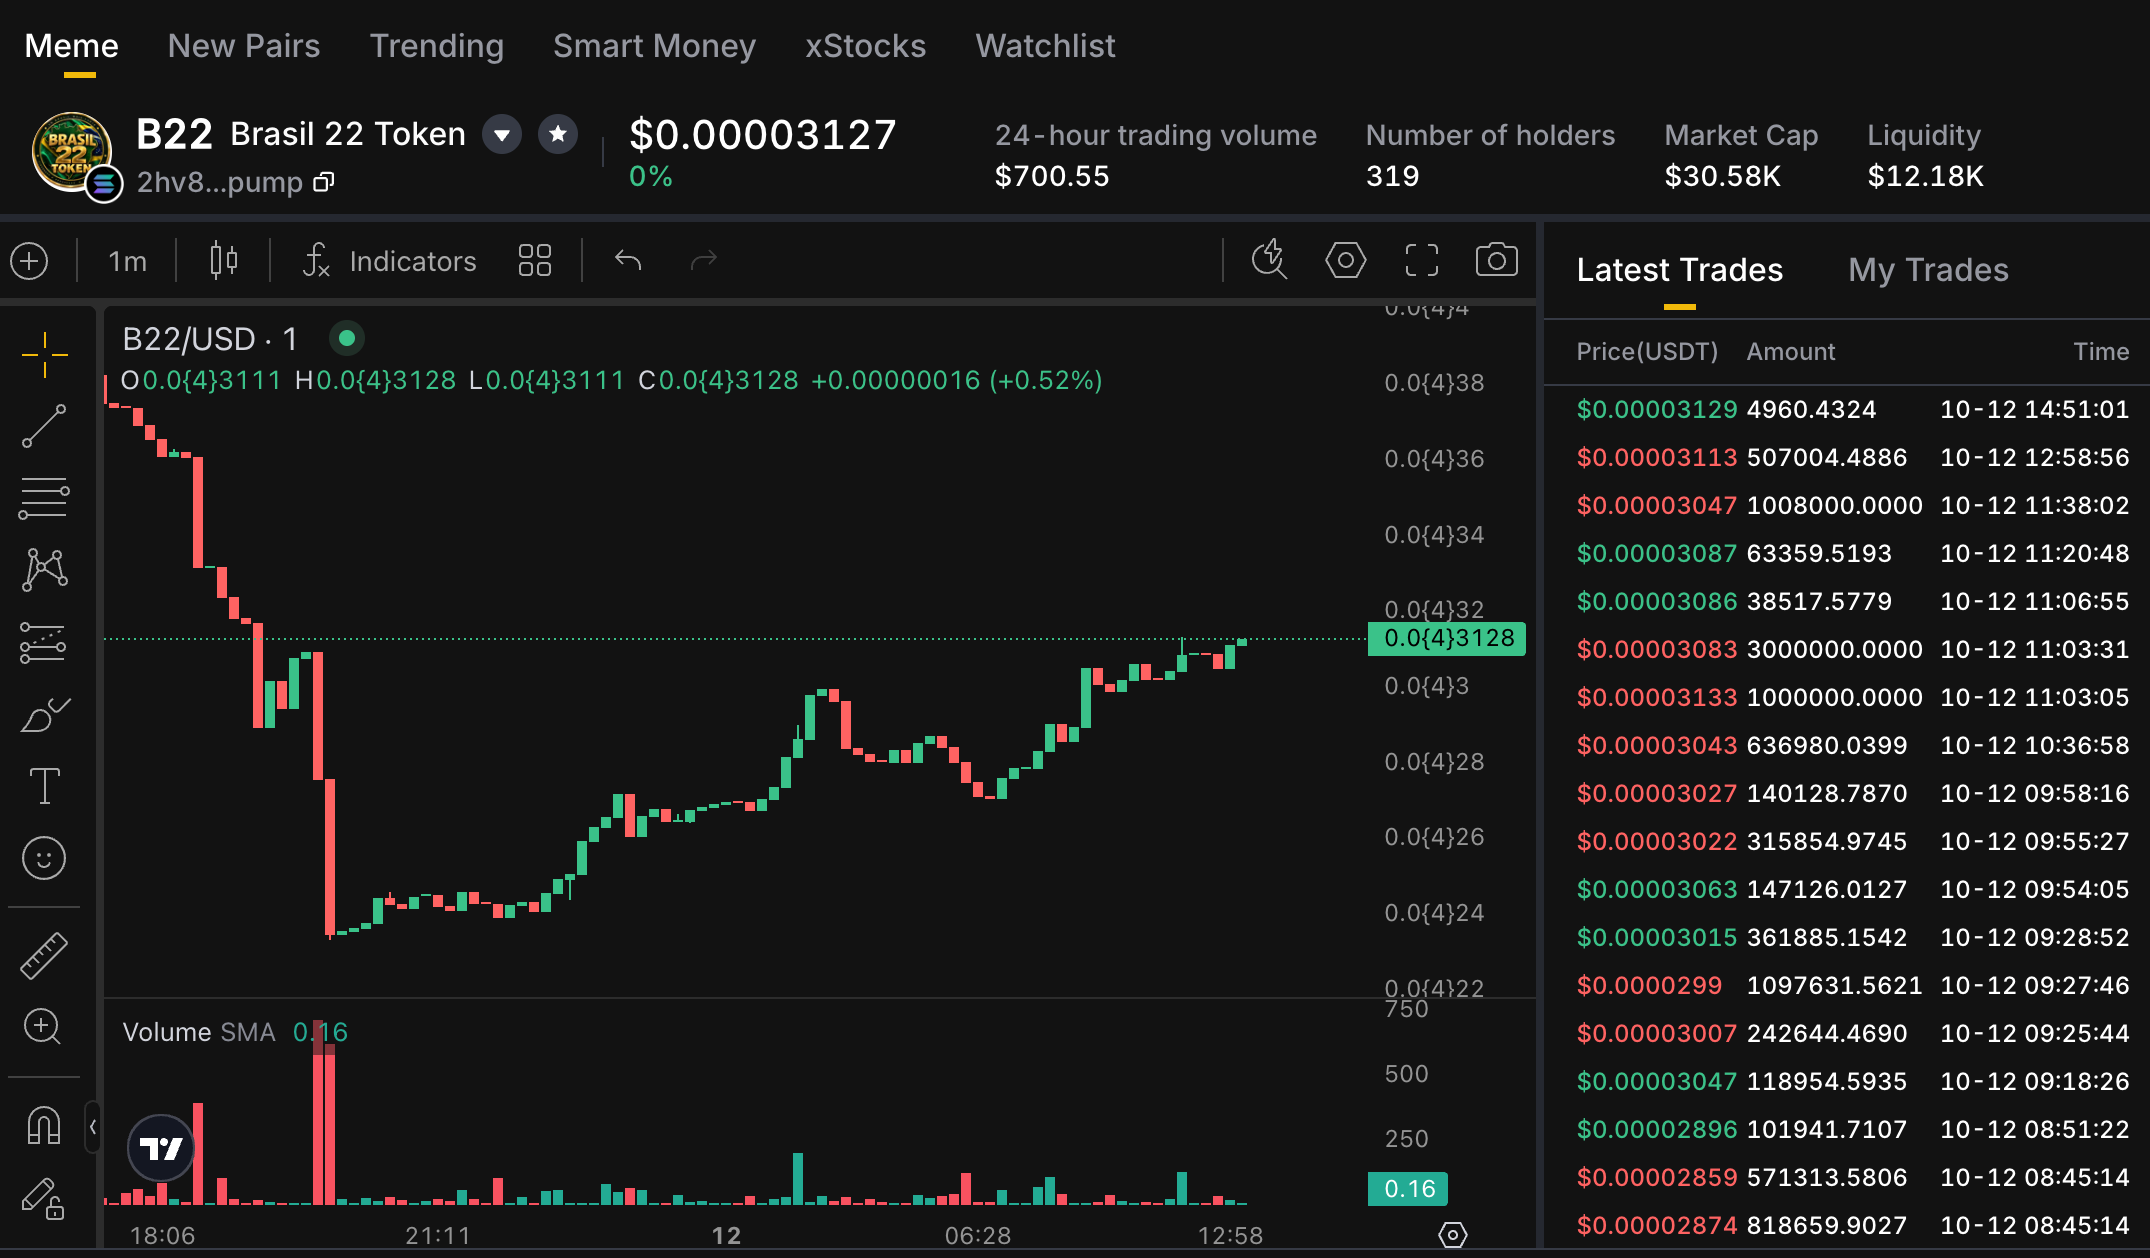2150x1258 pixels.
Task: Select the brush drawing tool
Action: 44,714
